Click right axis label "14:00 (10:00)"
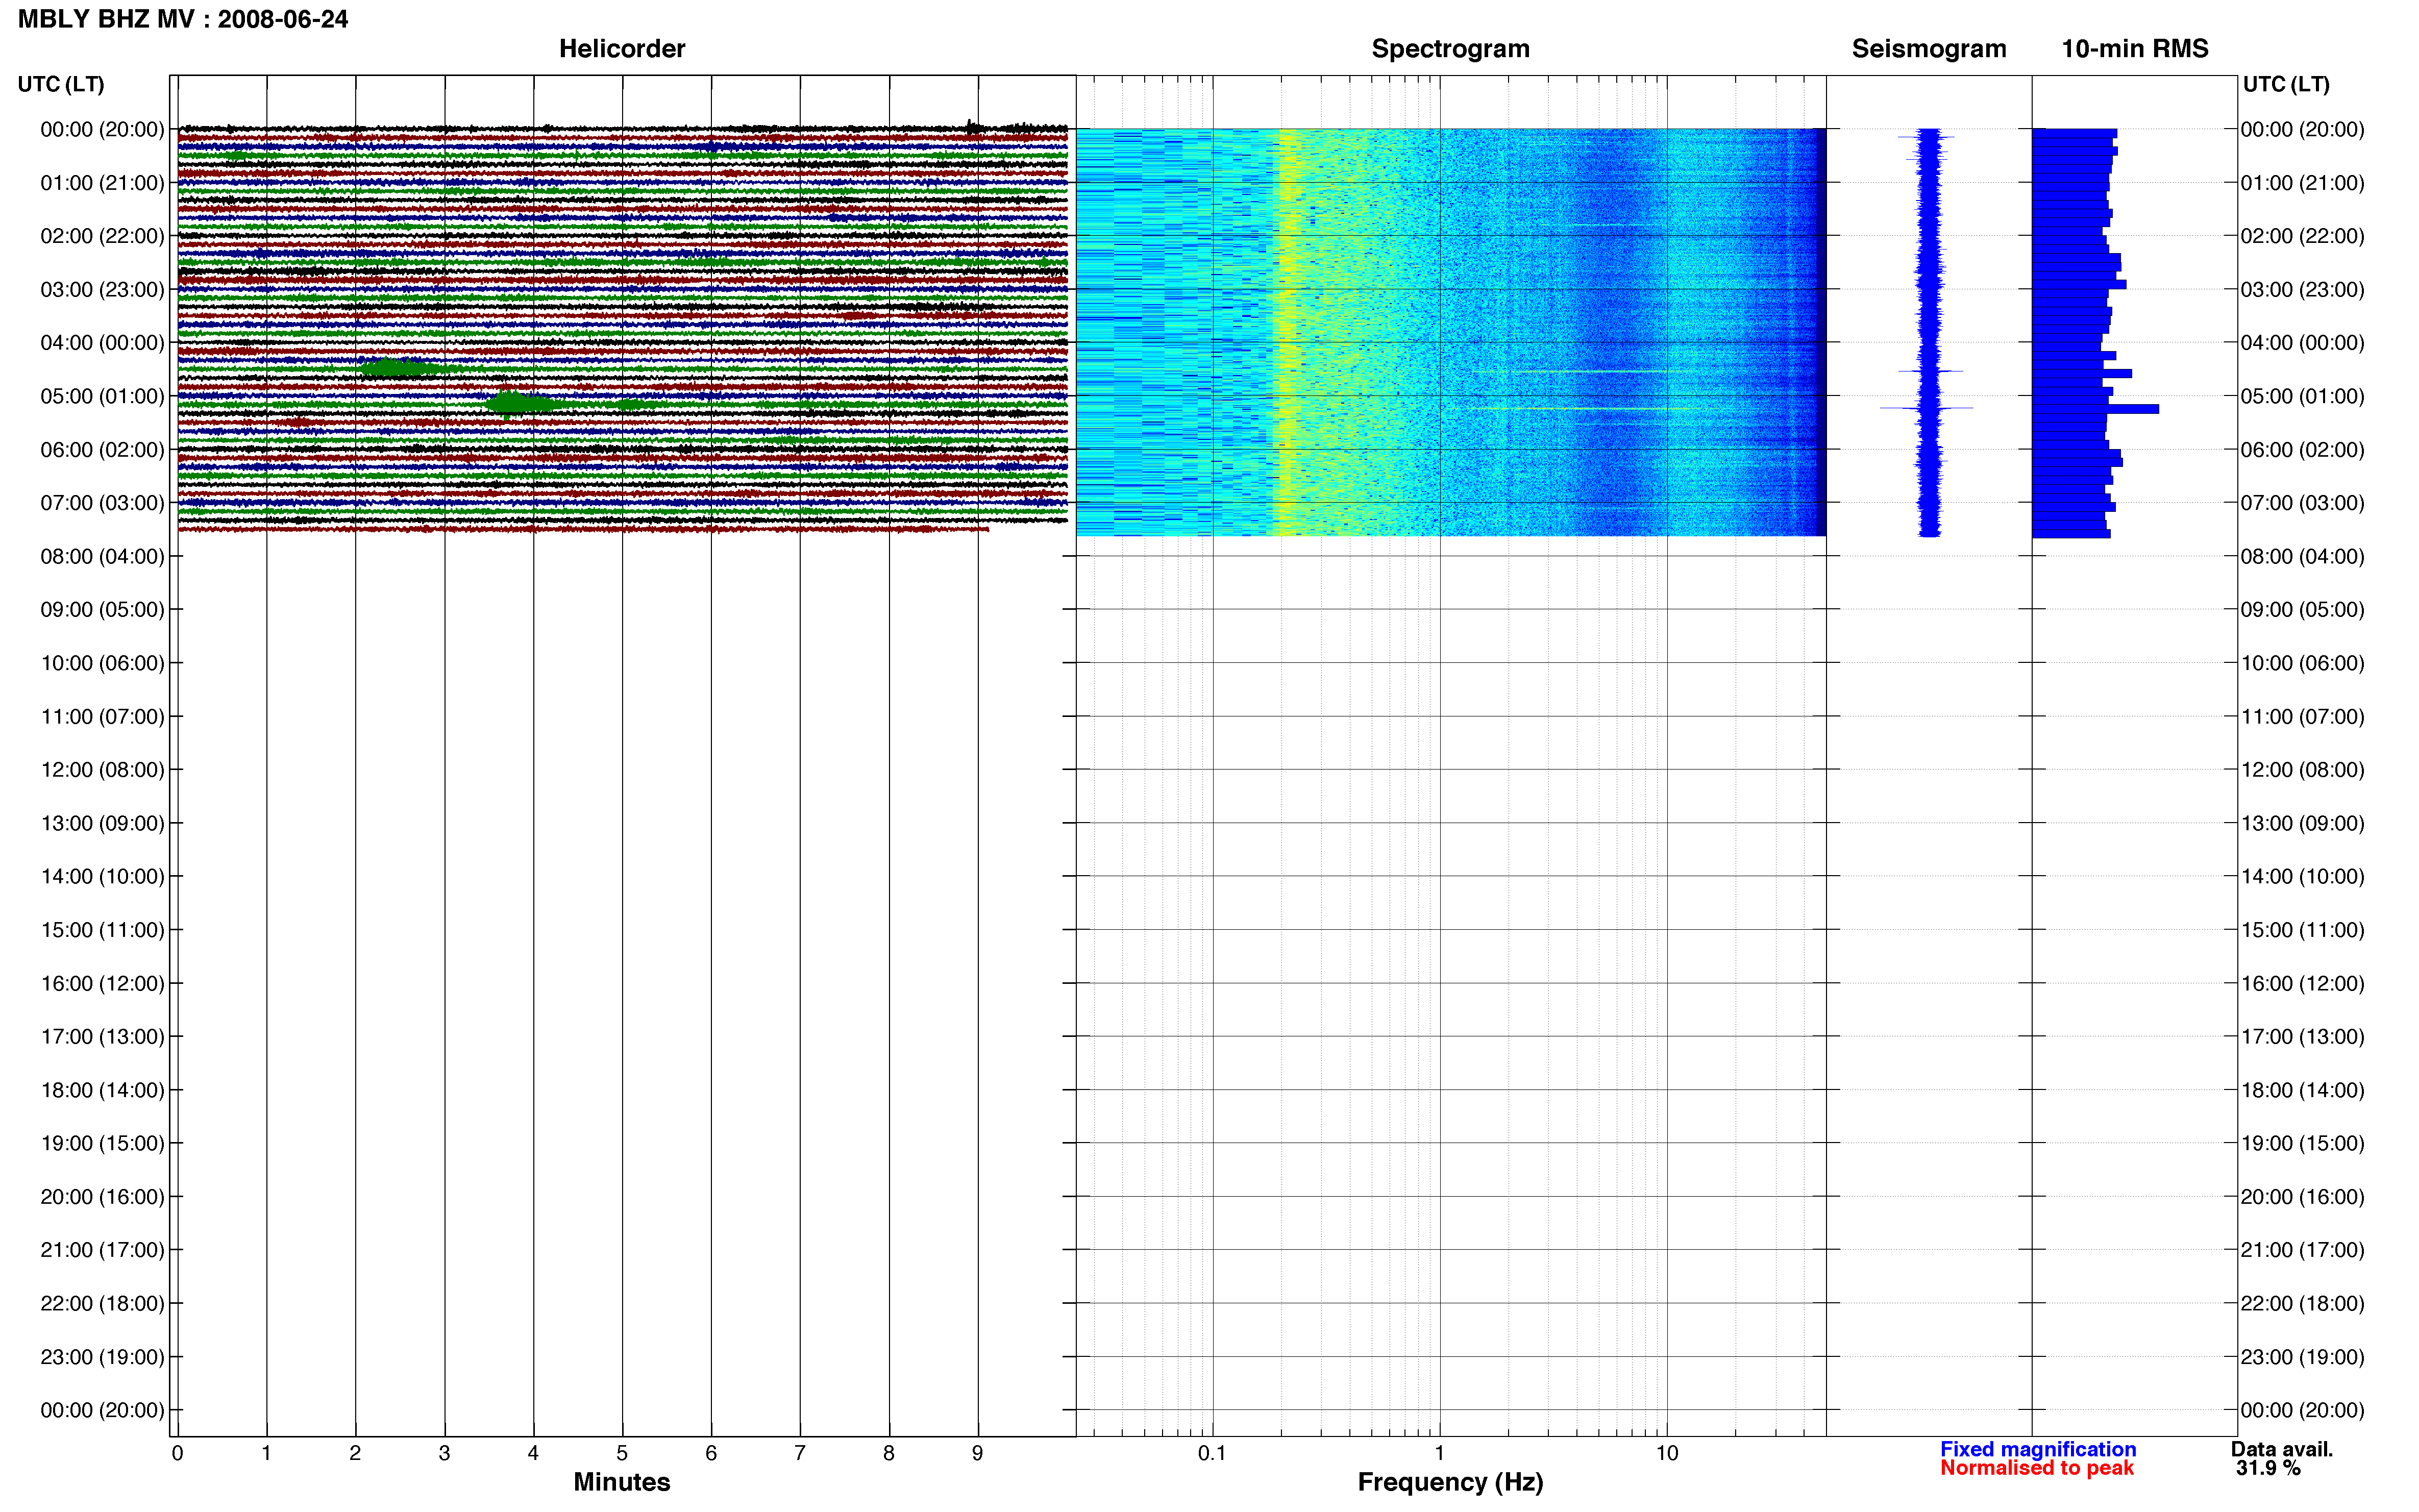The image size is (2419, 1512). [x=2302, y=877]
